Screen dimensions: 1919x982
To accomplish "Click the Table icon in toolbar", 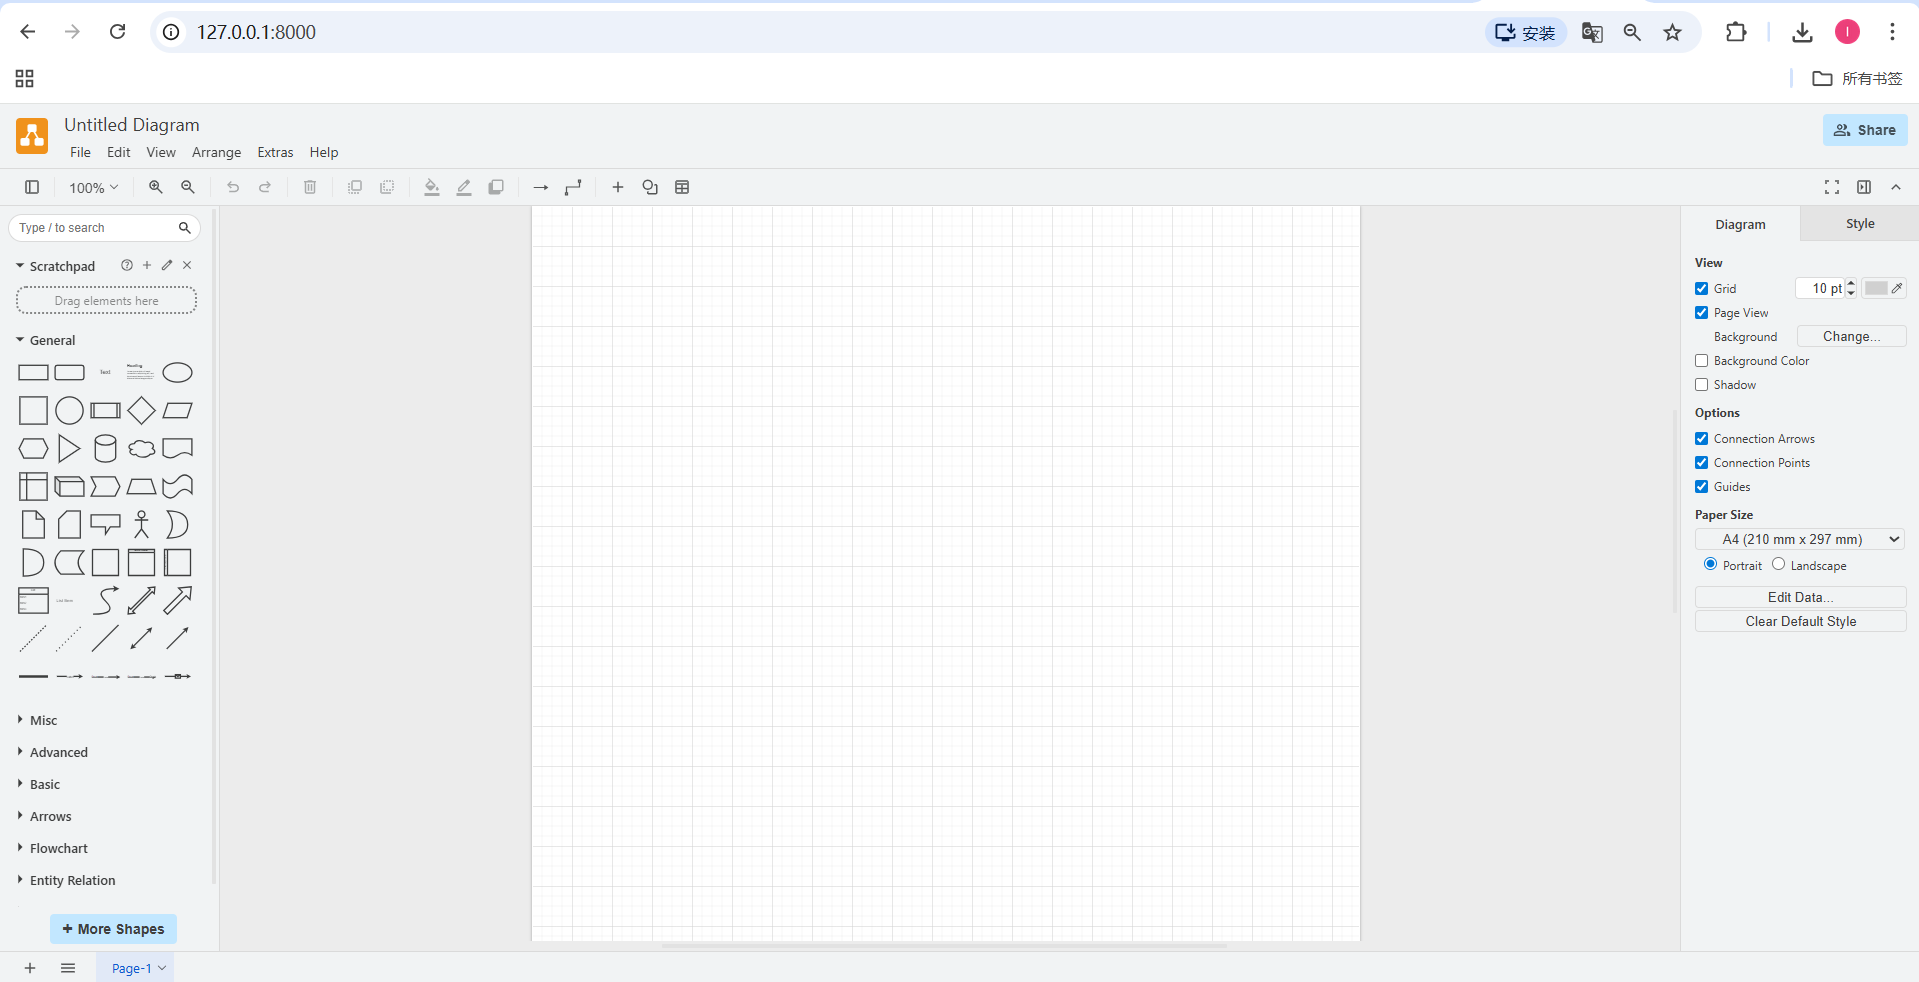I will pyautogui.click(x=682, y=187).
